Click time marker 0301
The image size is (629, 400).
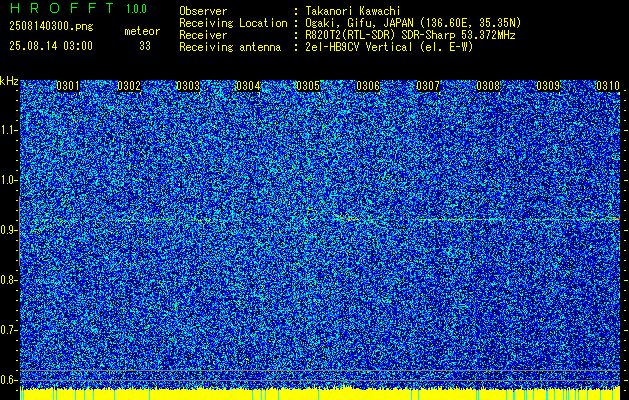pos(68,86)
